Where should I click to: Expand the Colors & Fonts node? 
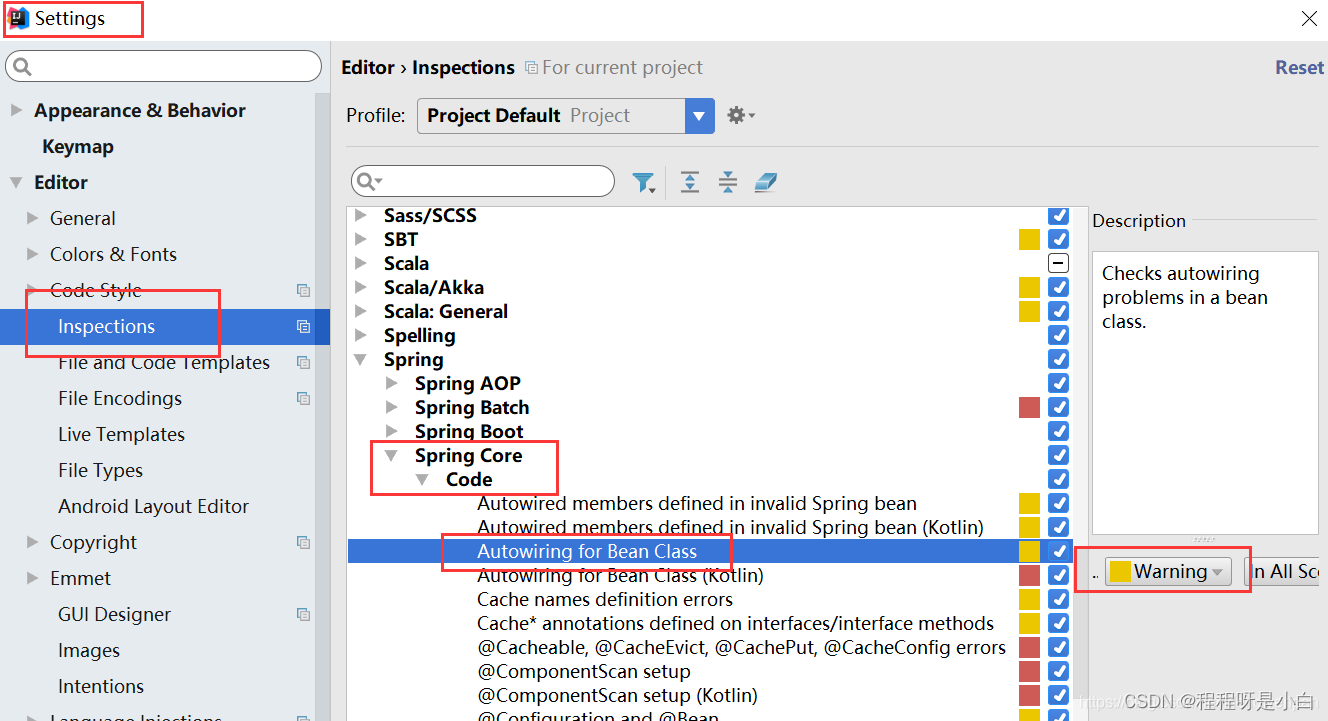tap(32, 255)
